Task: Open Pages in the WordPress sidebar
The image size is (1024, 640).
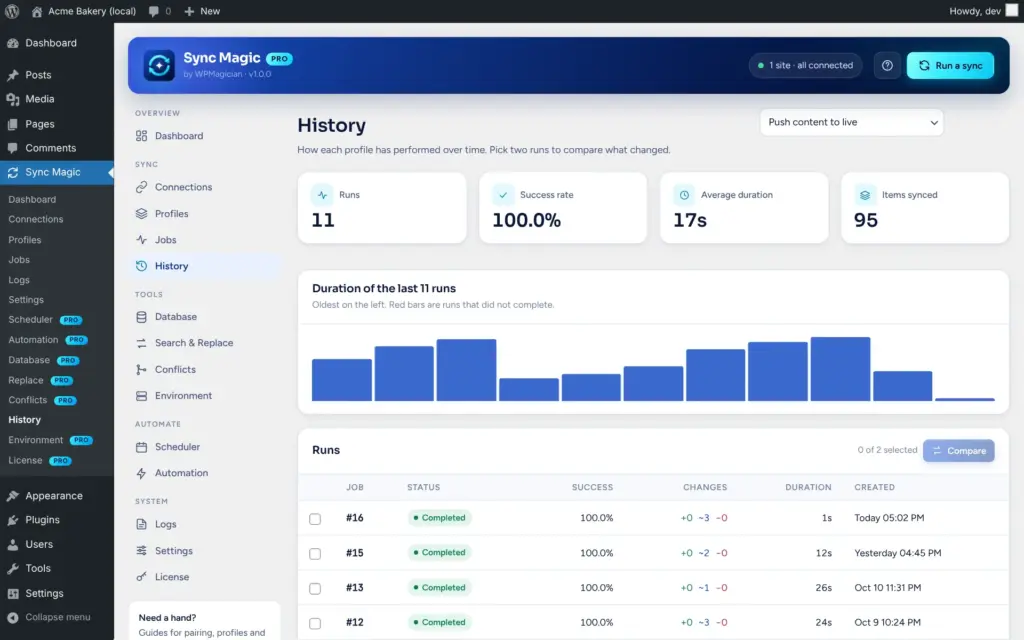Action: click(57, 124)
